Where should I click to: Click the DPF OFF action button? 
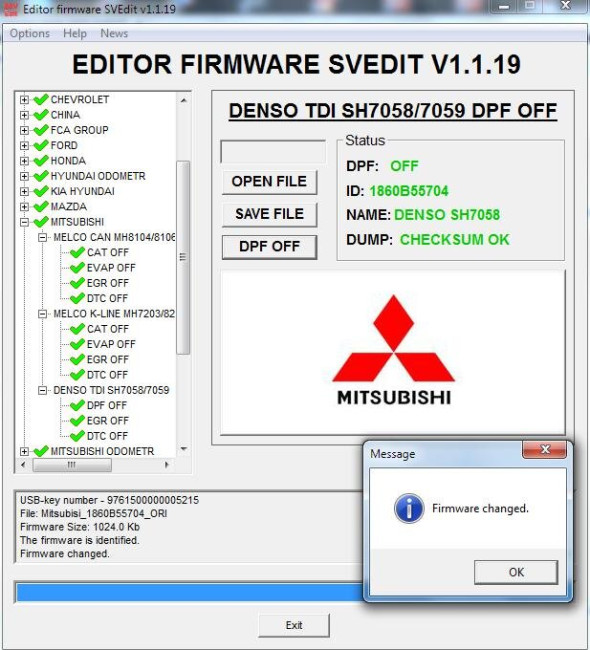(270, 247)
